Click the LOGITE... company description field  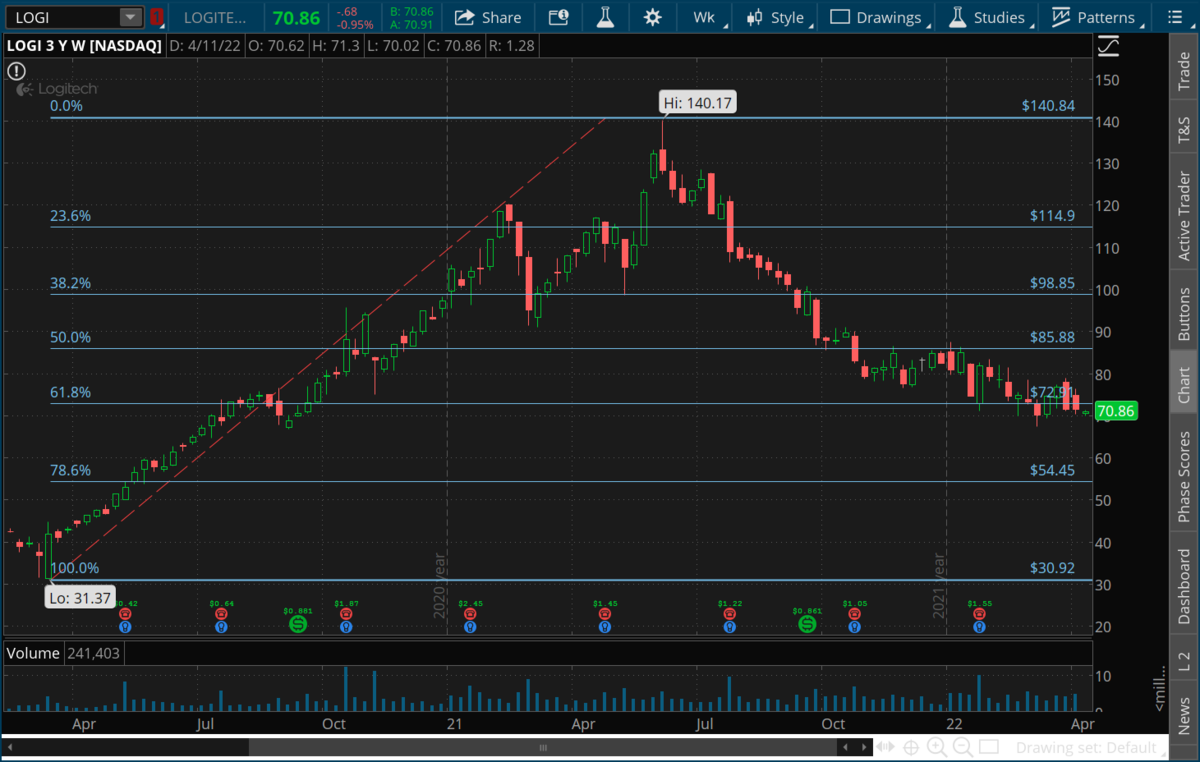click(215, 17)
